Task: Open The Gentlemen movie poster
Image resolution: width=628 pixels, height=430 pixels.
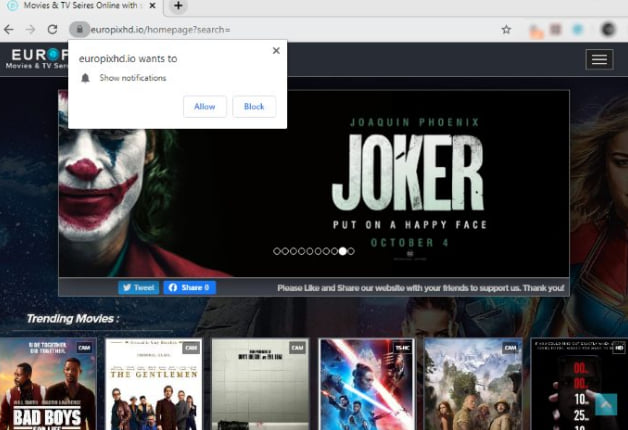Action: (x=154, y=384)
